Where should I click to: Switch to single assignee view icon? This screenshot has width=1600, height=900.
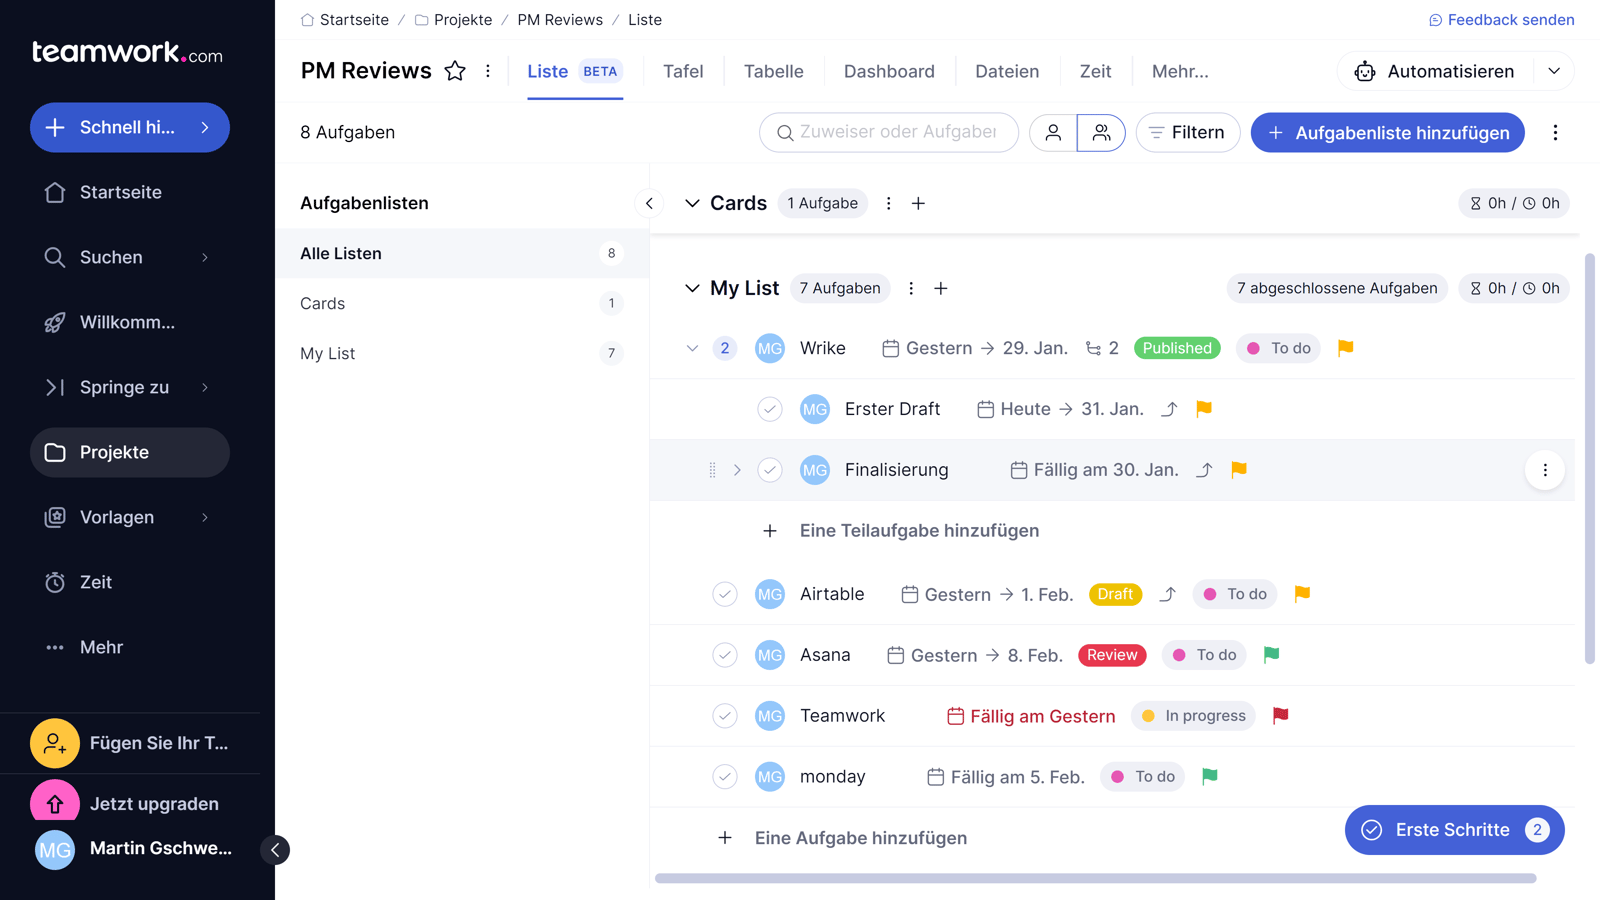(1052, 132)
